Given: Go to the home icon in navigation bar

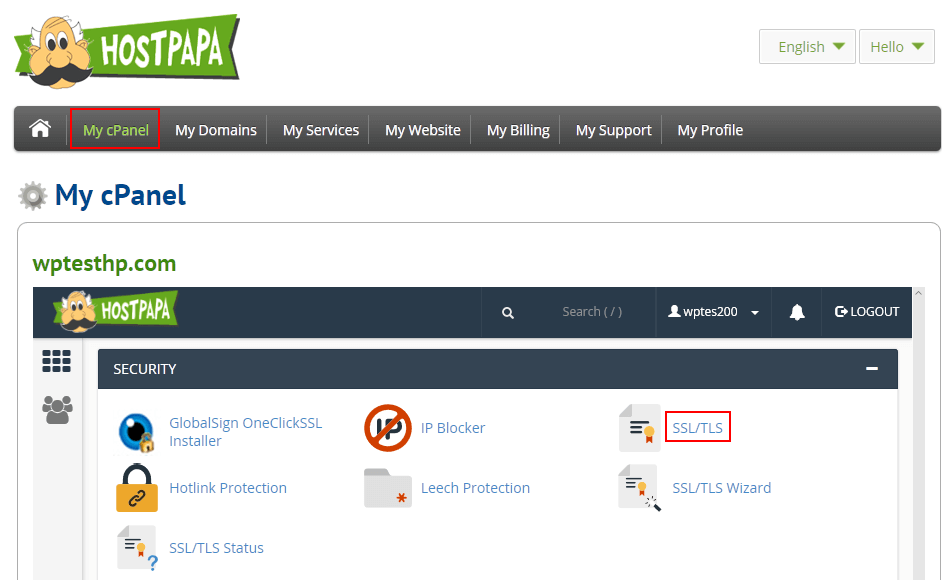Looking at the screenshot, I should [x=40, y=129].
